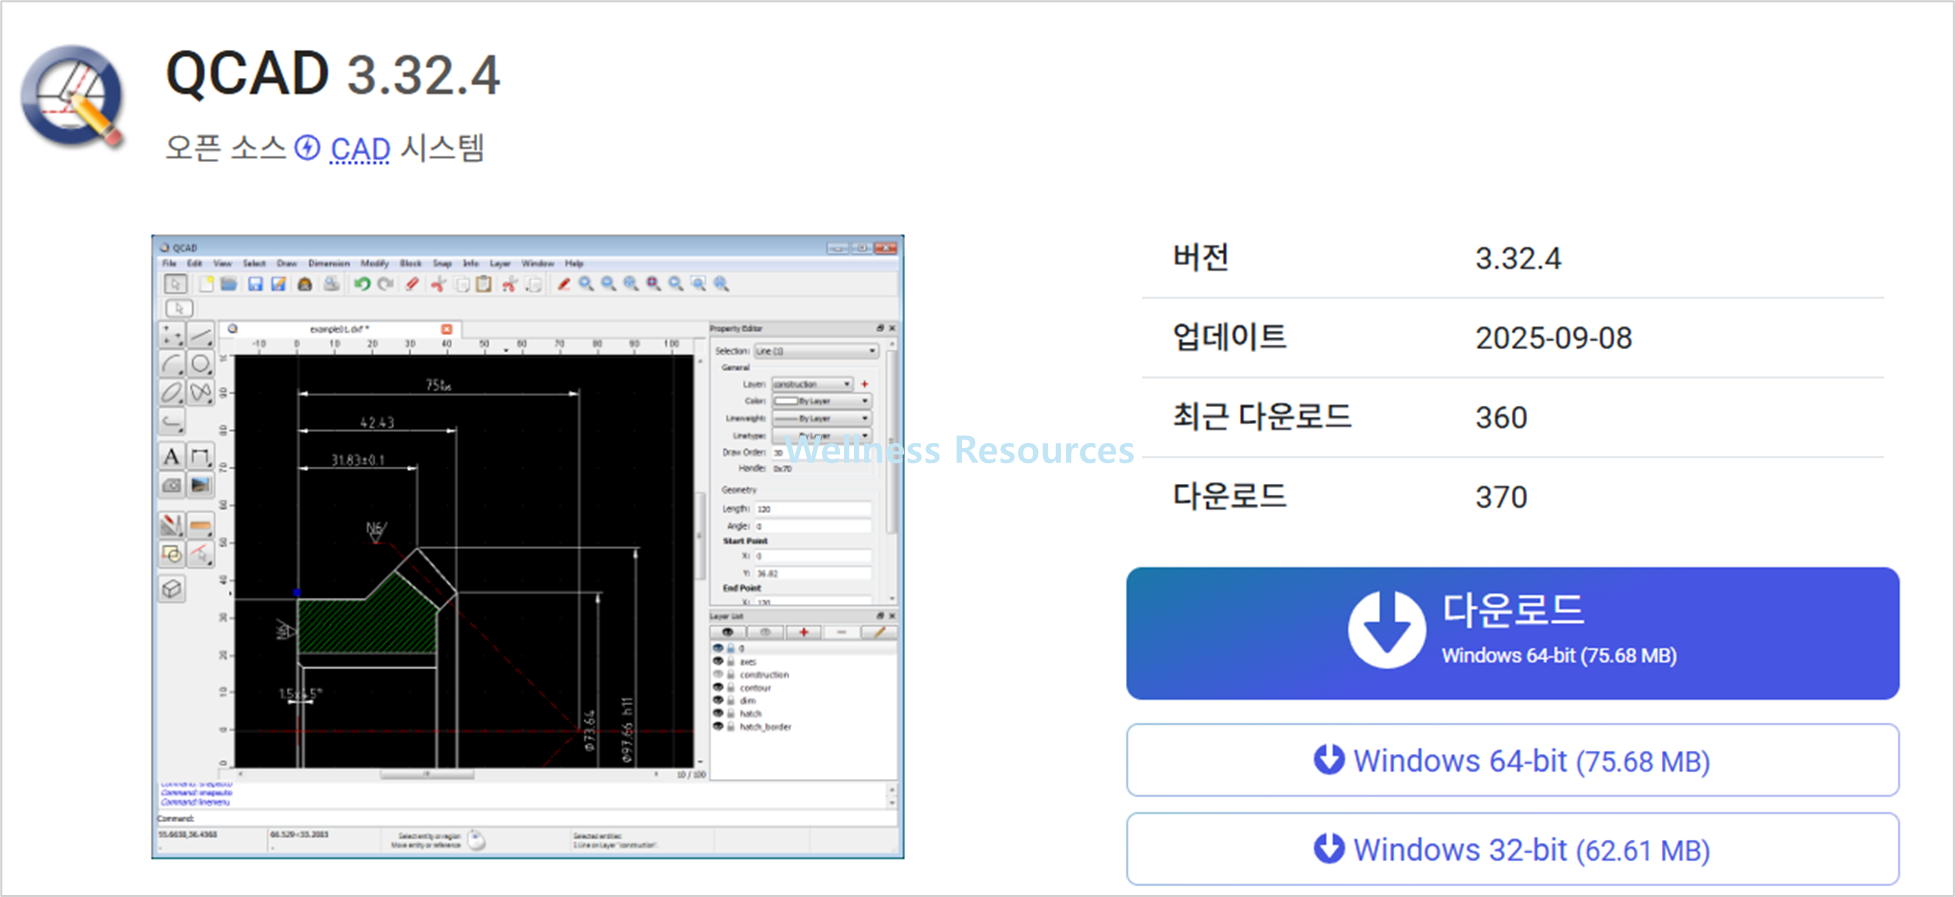Viewport: 1955px width, 897px height.
Task: Choose the Windows 64-bit (75.68 MB) outlined download
Action: pyautogui.click(x=1512, y=760)
